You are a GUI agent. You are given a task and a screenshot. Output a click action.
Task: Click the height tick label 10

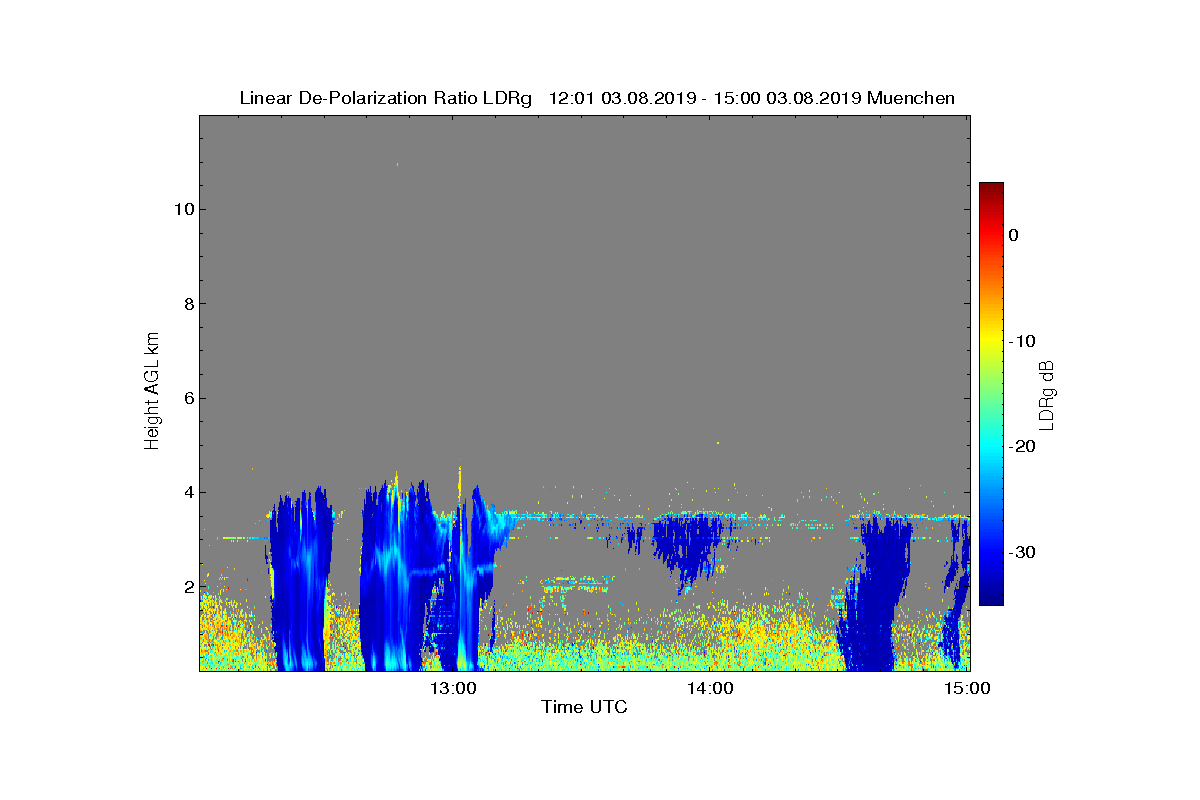coord(183,209)
